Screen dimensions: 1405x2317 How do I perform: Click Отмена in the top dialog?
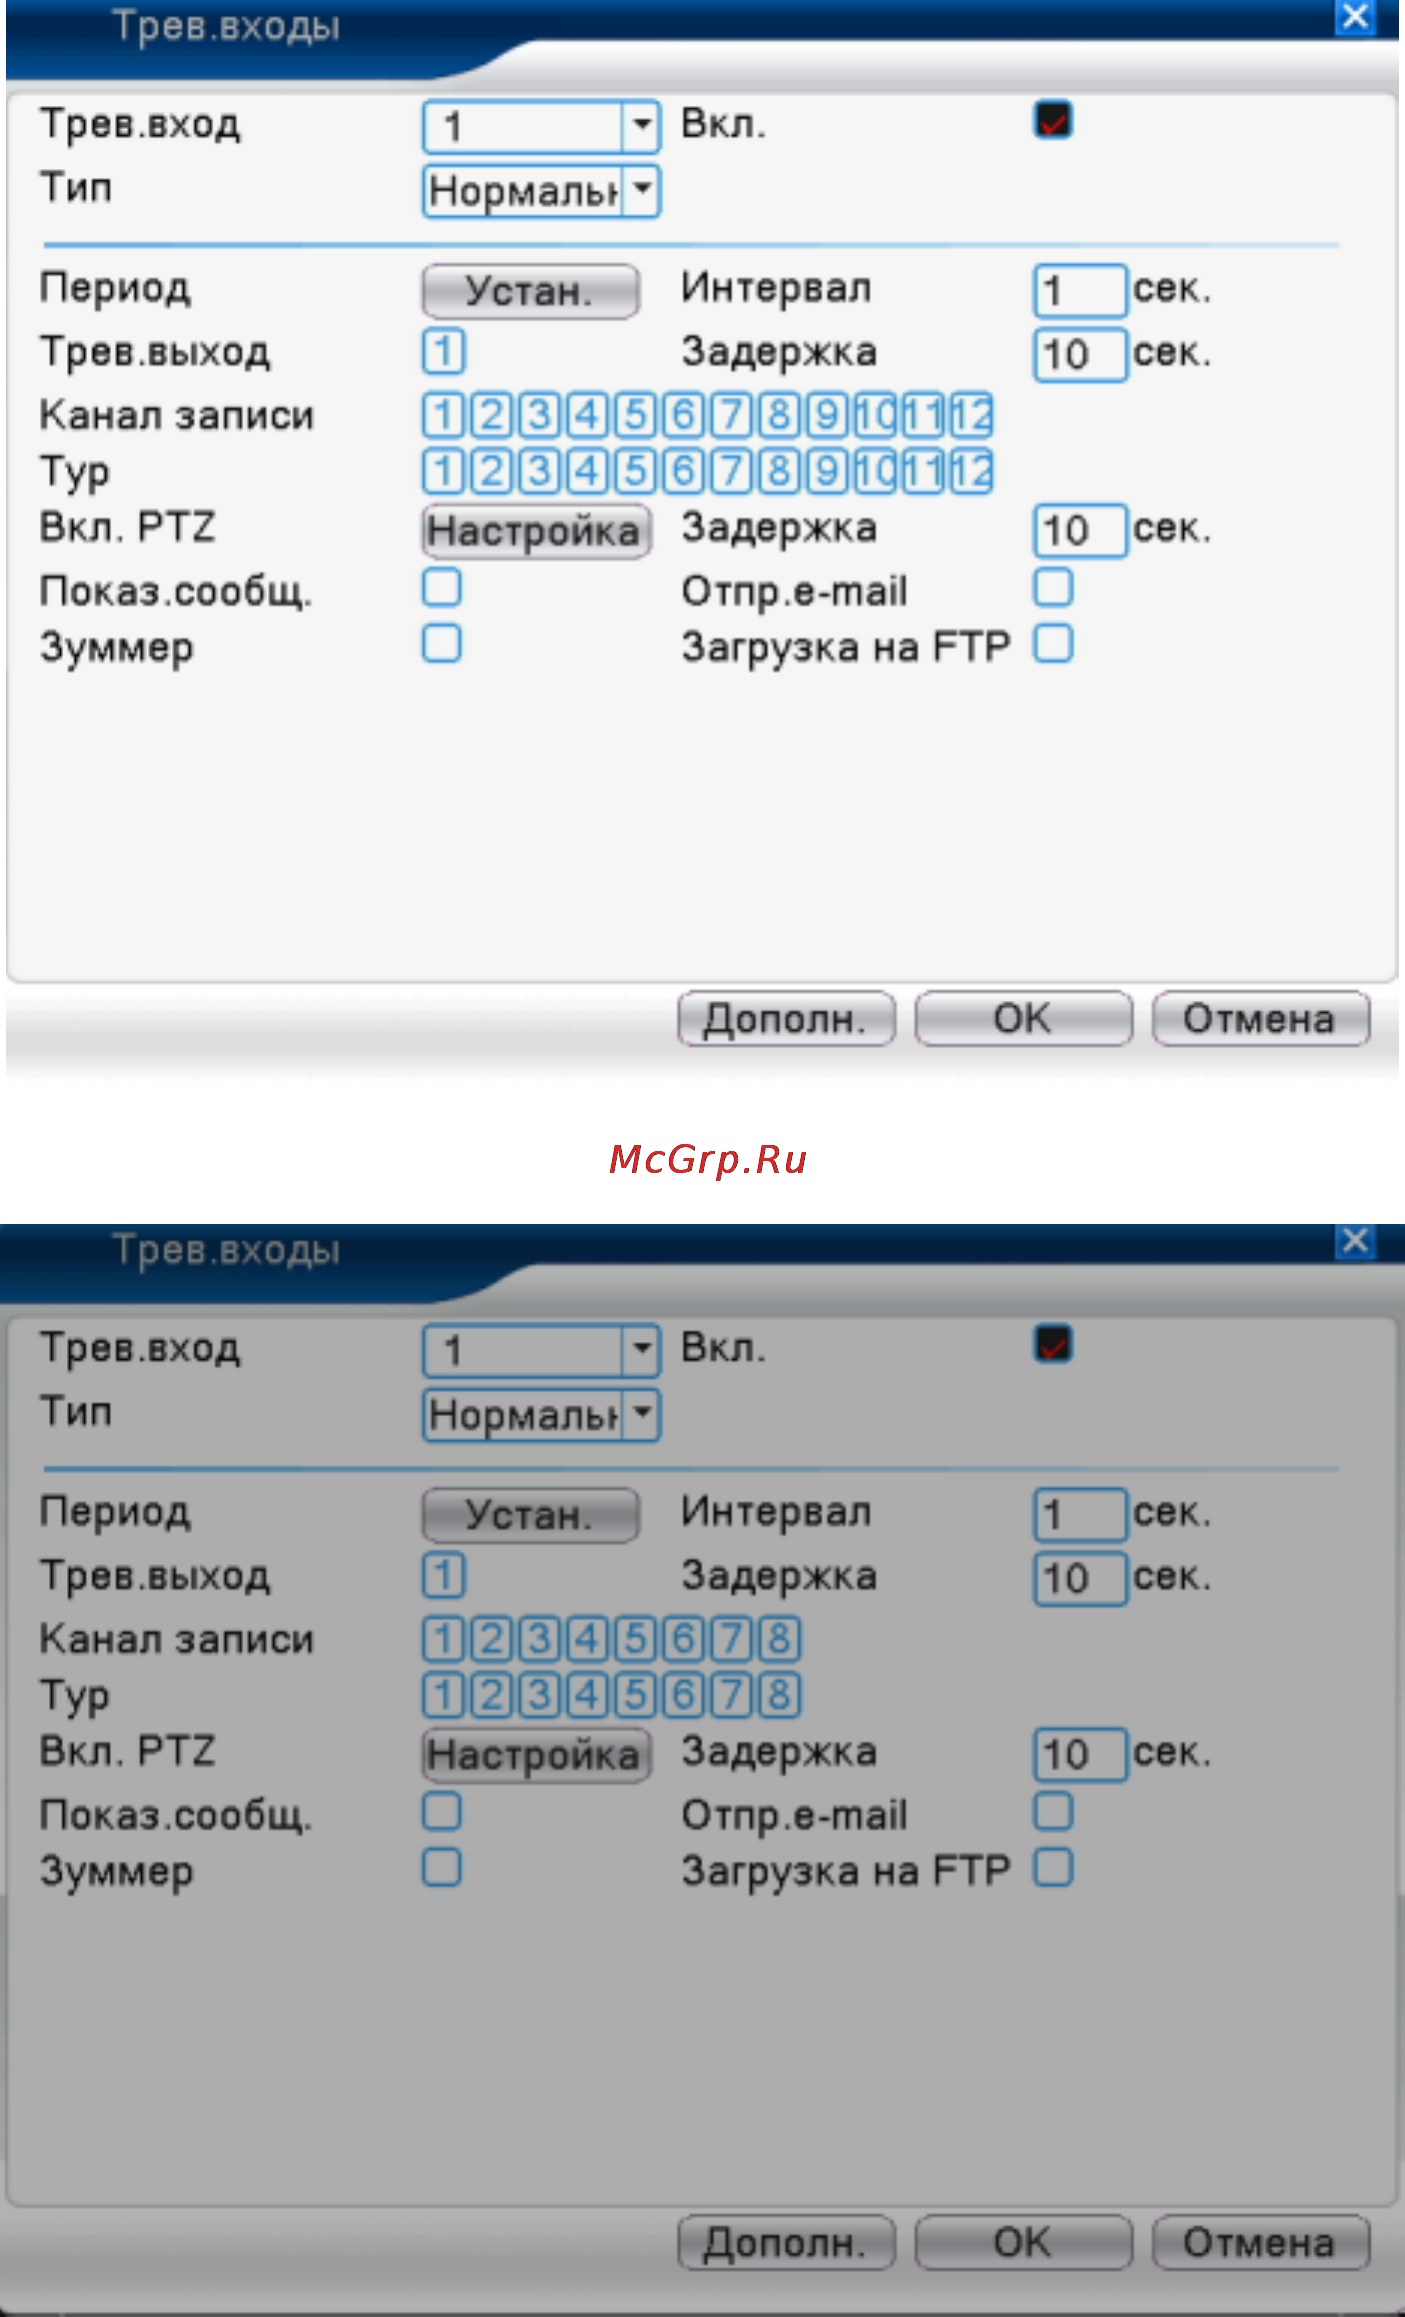pos(1260,1019)
